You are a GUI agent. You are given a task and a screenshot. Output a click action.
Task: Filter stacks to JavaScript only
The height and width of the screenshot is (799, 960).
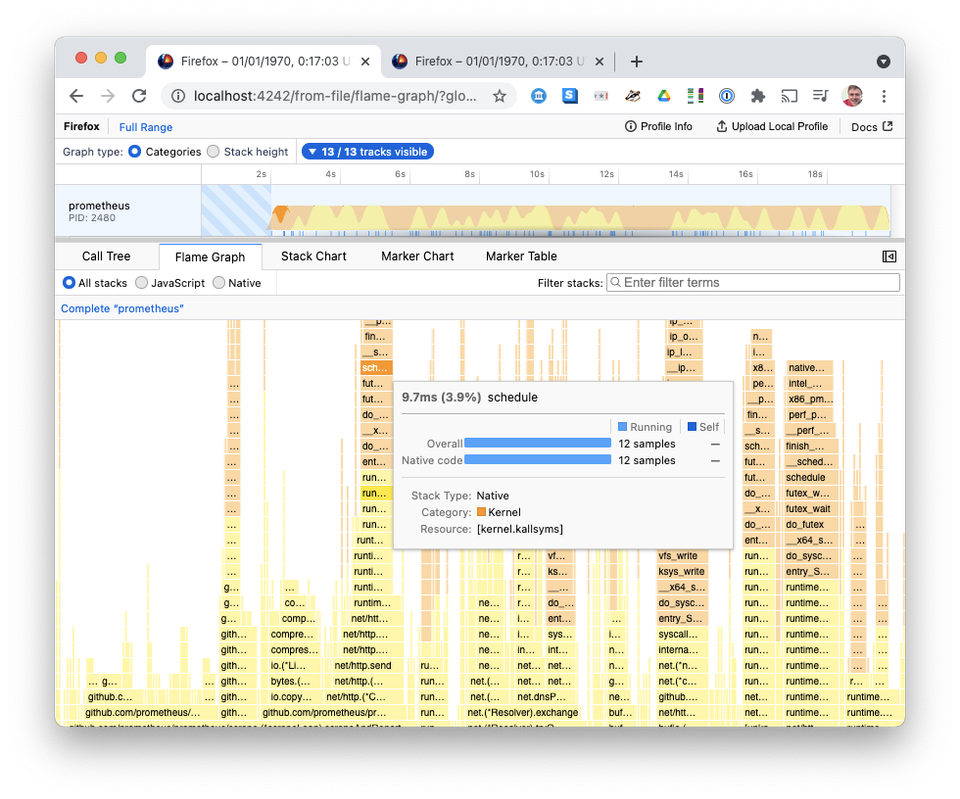coord(142,282)
